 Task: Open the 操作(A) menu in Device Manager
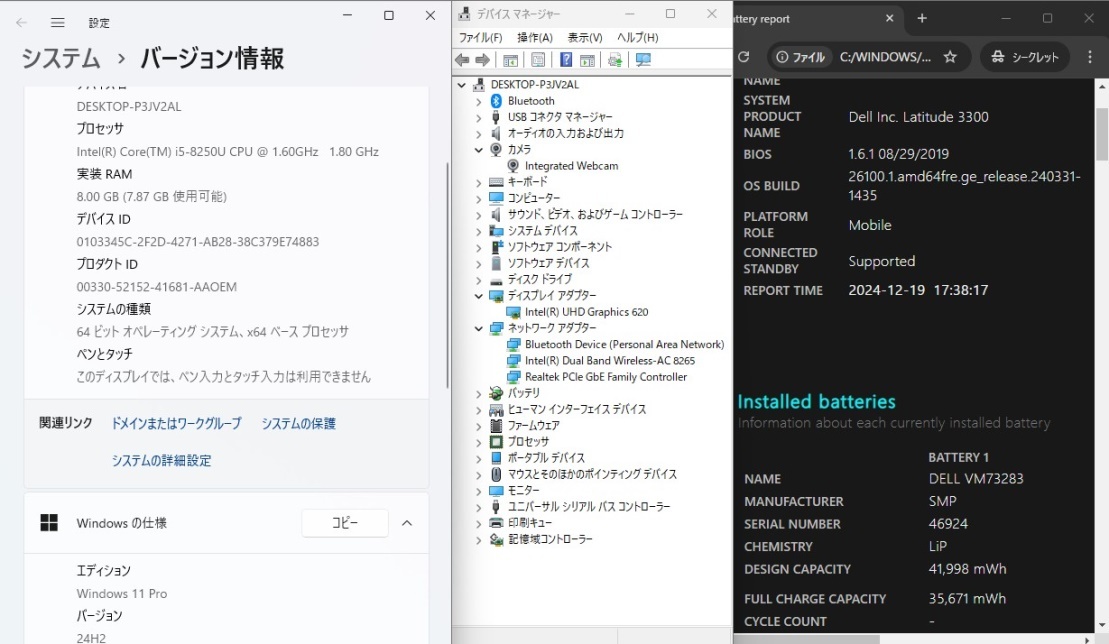535,37
